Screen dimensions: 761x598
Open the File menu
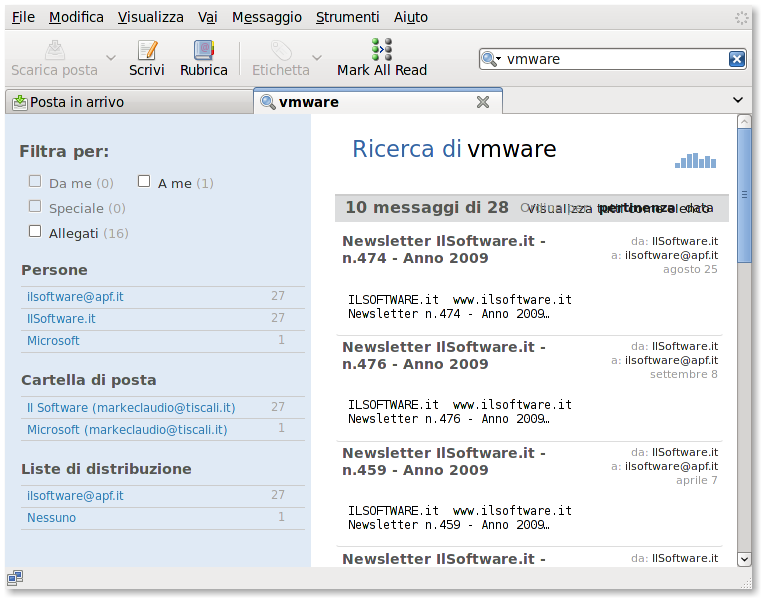click(x=23, y=17)
